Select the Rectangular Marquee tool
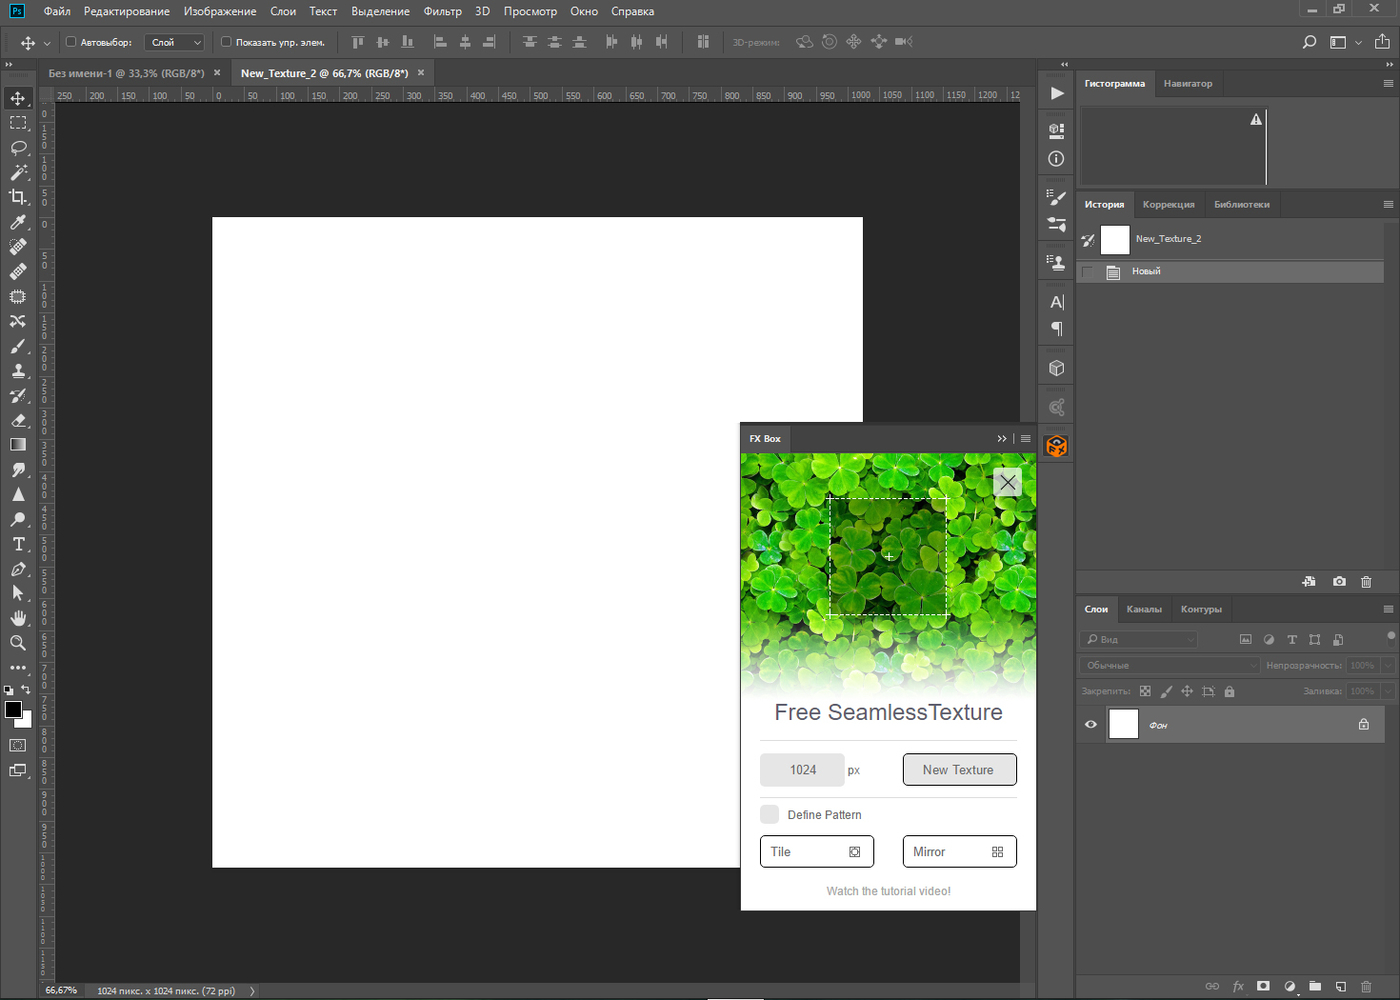 pos(18,123)
